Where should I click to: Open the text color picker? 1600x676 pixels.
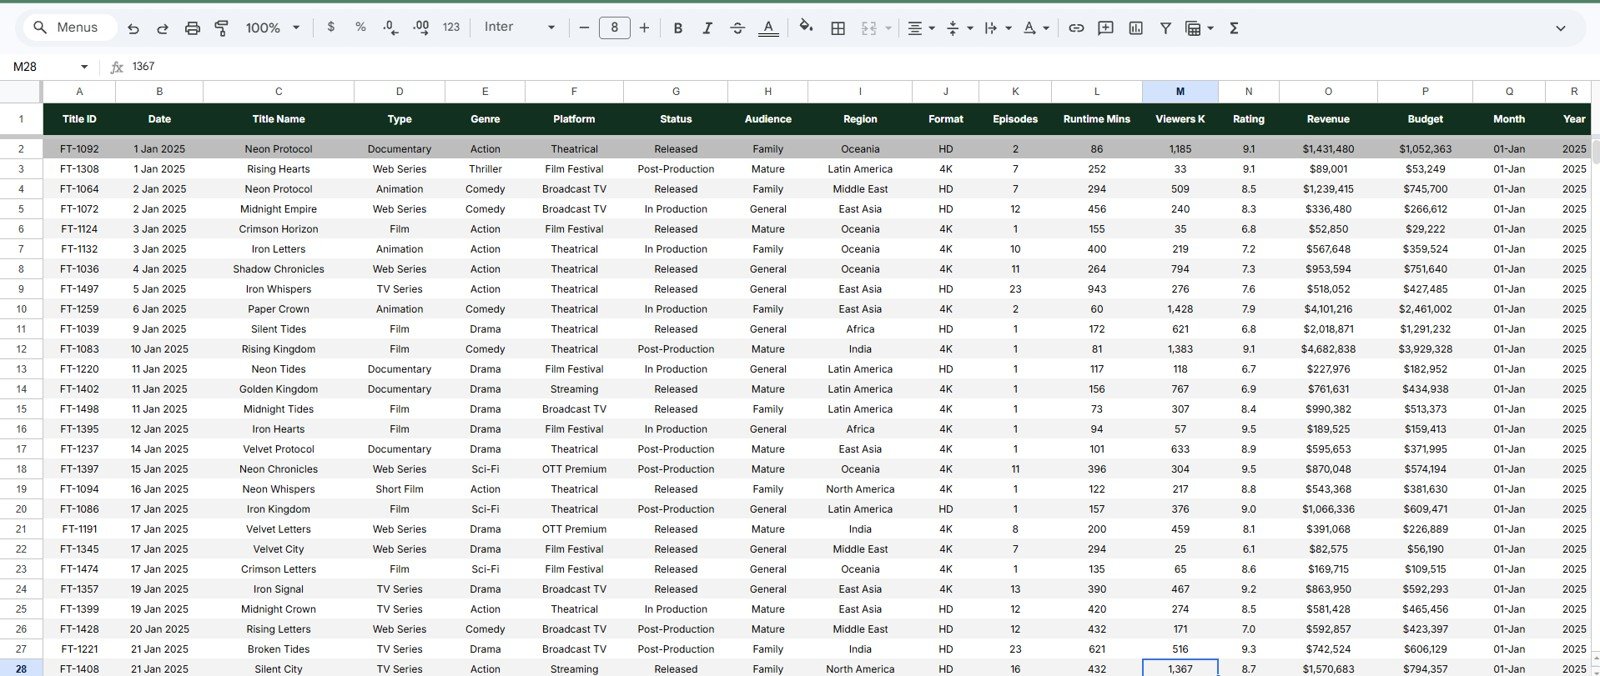point(768,28)
